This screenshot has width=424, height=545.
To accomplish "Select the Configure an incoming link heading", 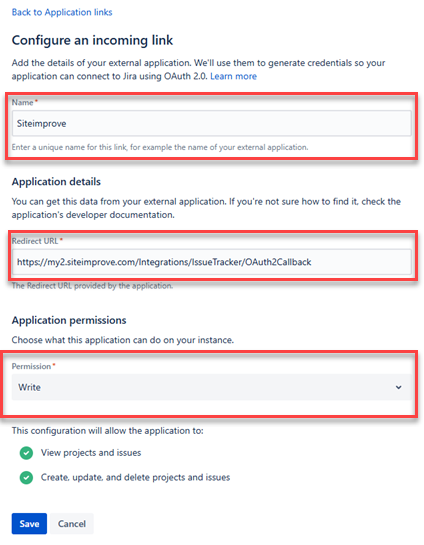I will [92, 40].
